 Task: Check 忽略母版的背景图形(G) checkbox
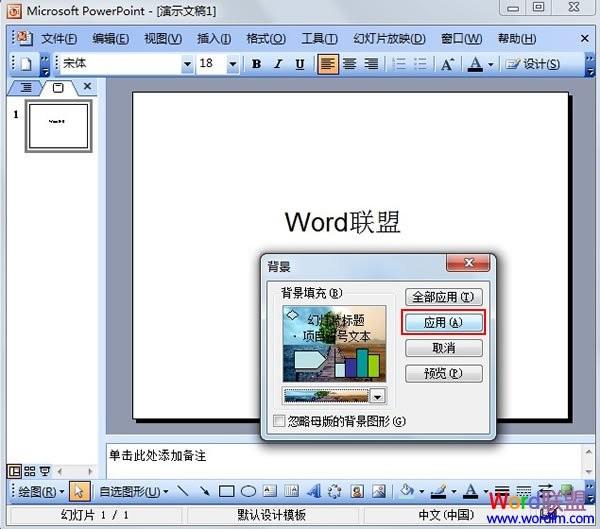(x=279, y=421)
